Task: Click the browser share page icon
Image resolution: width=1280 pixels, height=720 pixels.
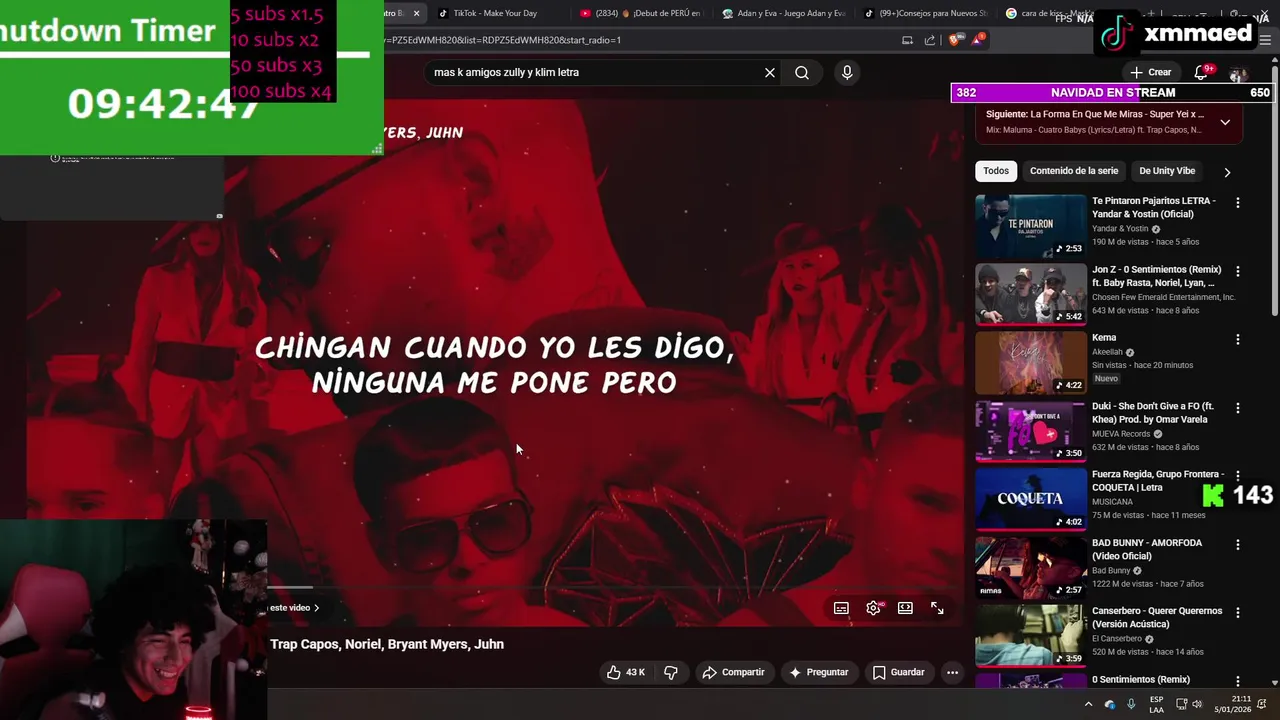Action: 930,40
